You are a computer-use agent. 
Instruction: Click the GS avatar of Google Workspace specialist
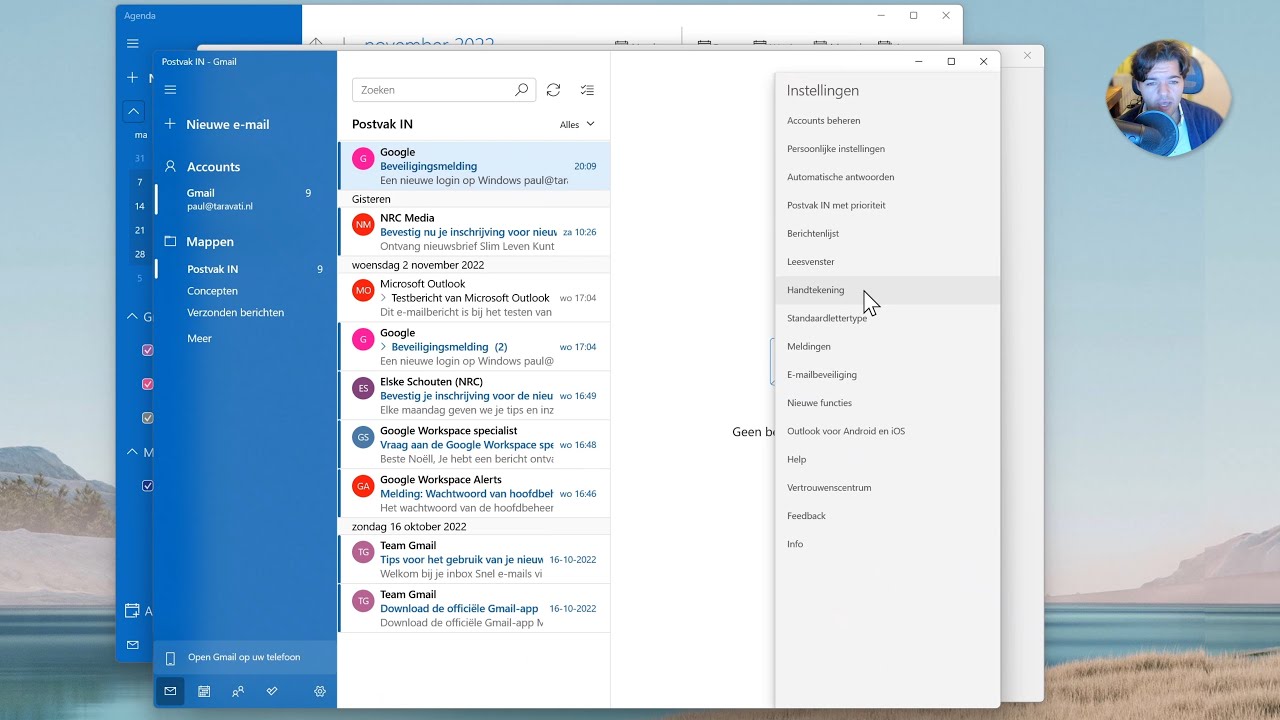tap(363, 437)
